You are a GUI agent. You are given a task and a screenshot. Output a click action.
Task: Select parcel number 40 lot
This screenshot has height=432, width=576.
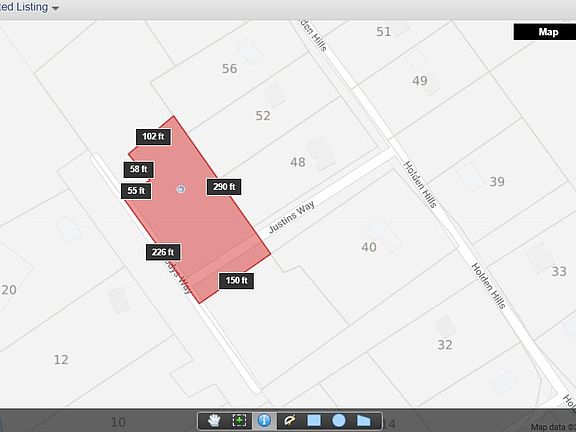pos(369,247)
